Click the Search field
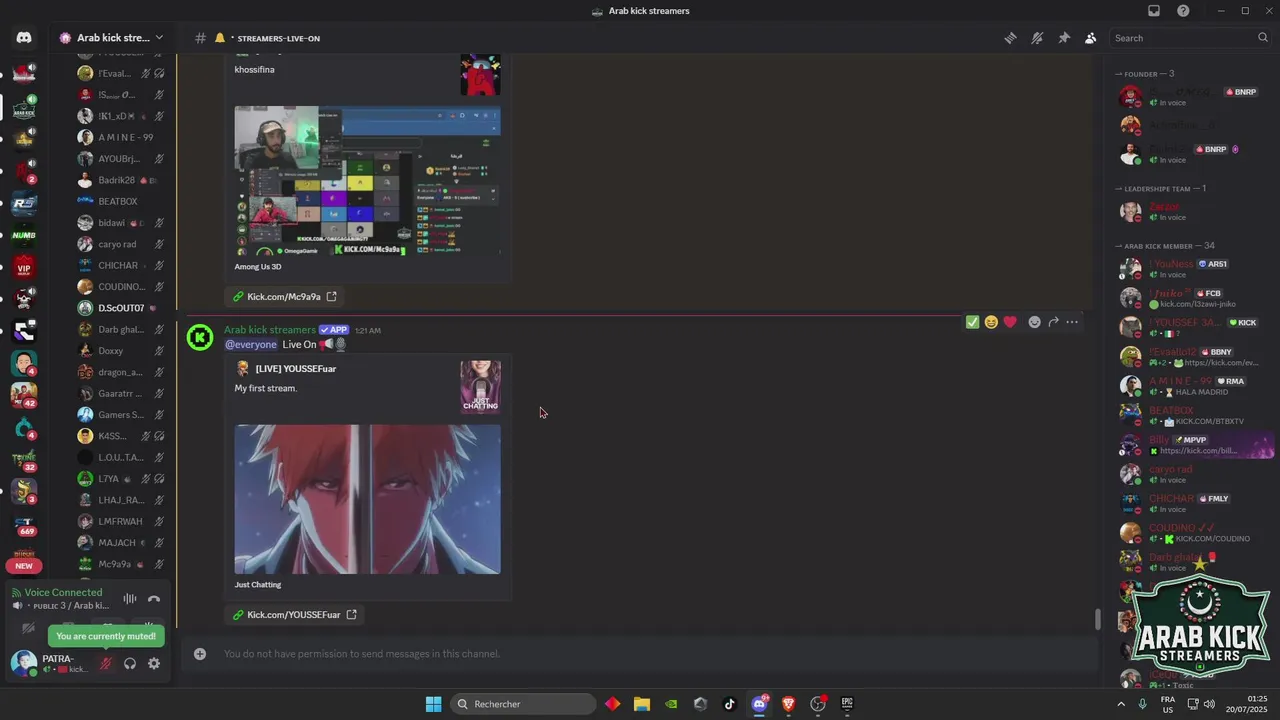This screenshot has height=720, width=1280. point(1191,38)
